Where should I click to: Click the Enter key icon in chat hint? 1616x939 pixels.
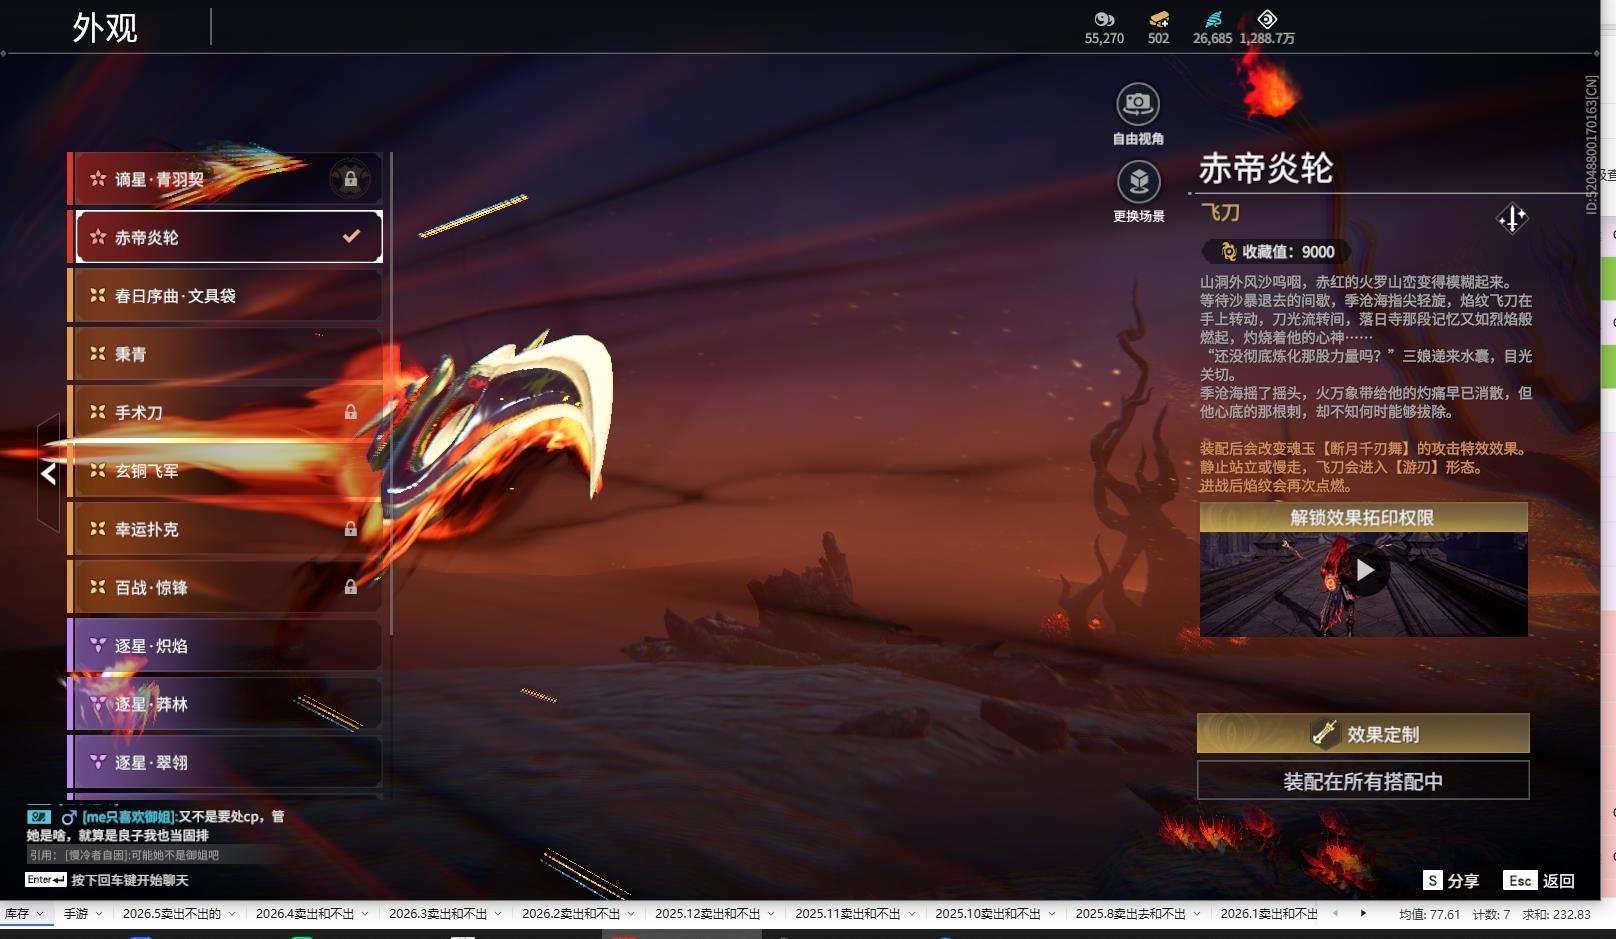(46, 880)
